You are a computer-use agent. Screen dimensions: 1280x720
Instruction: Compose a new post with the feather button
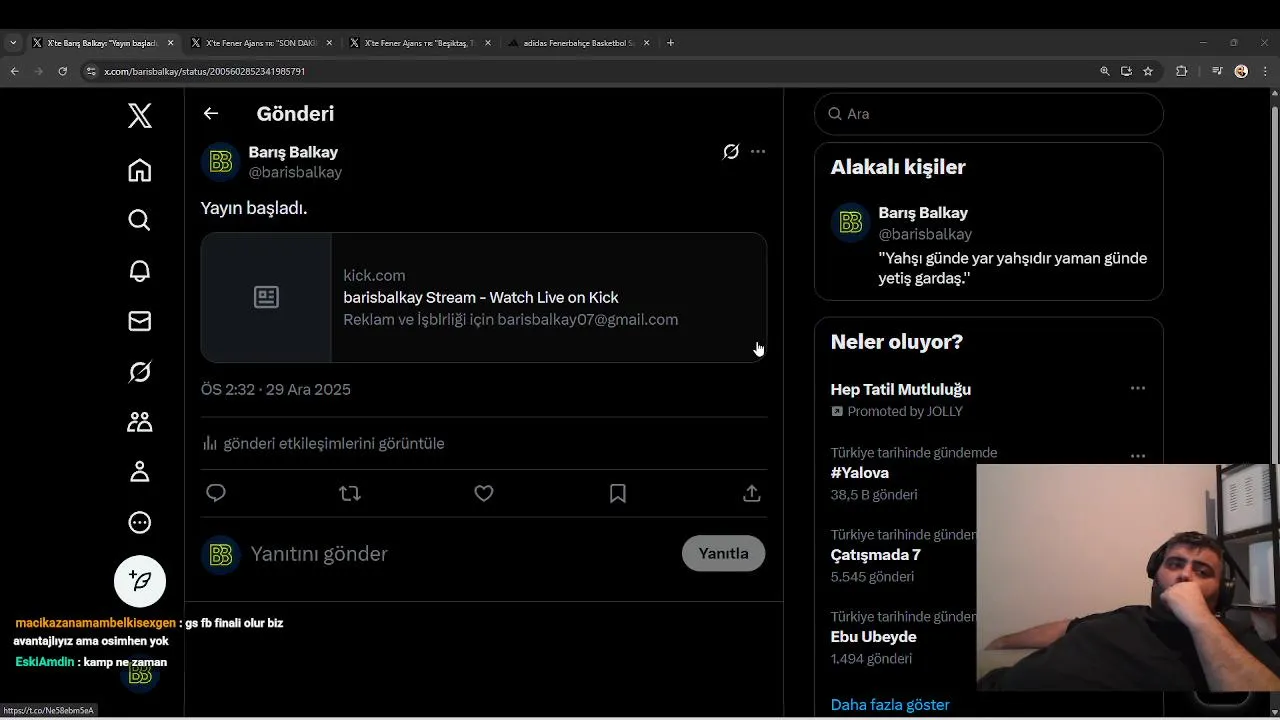[x=140, y=581]
